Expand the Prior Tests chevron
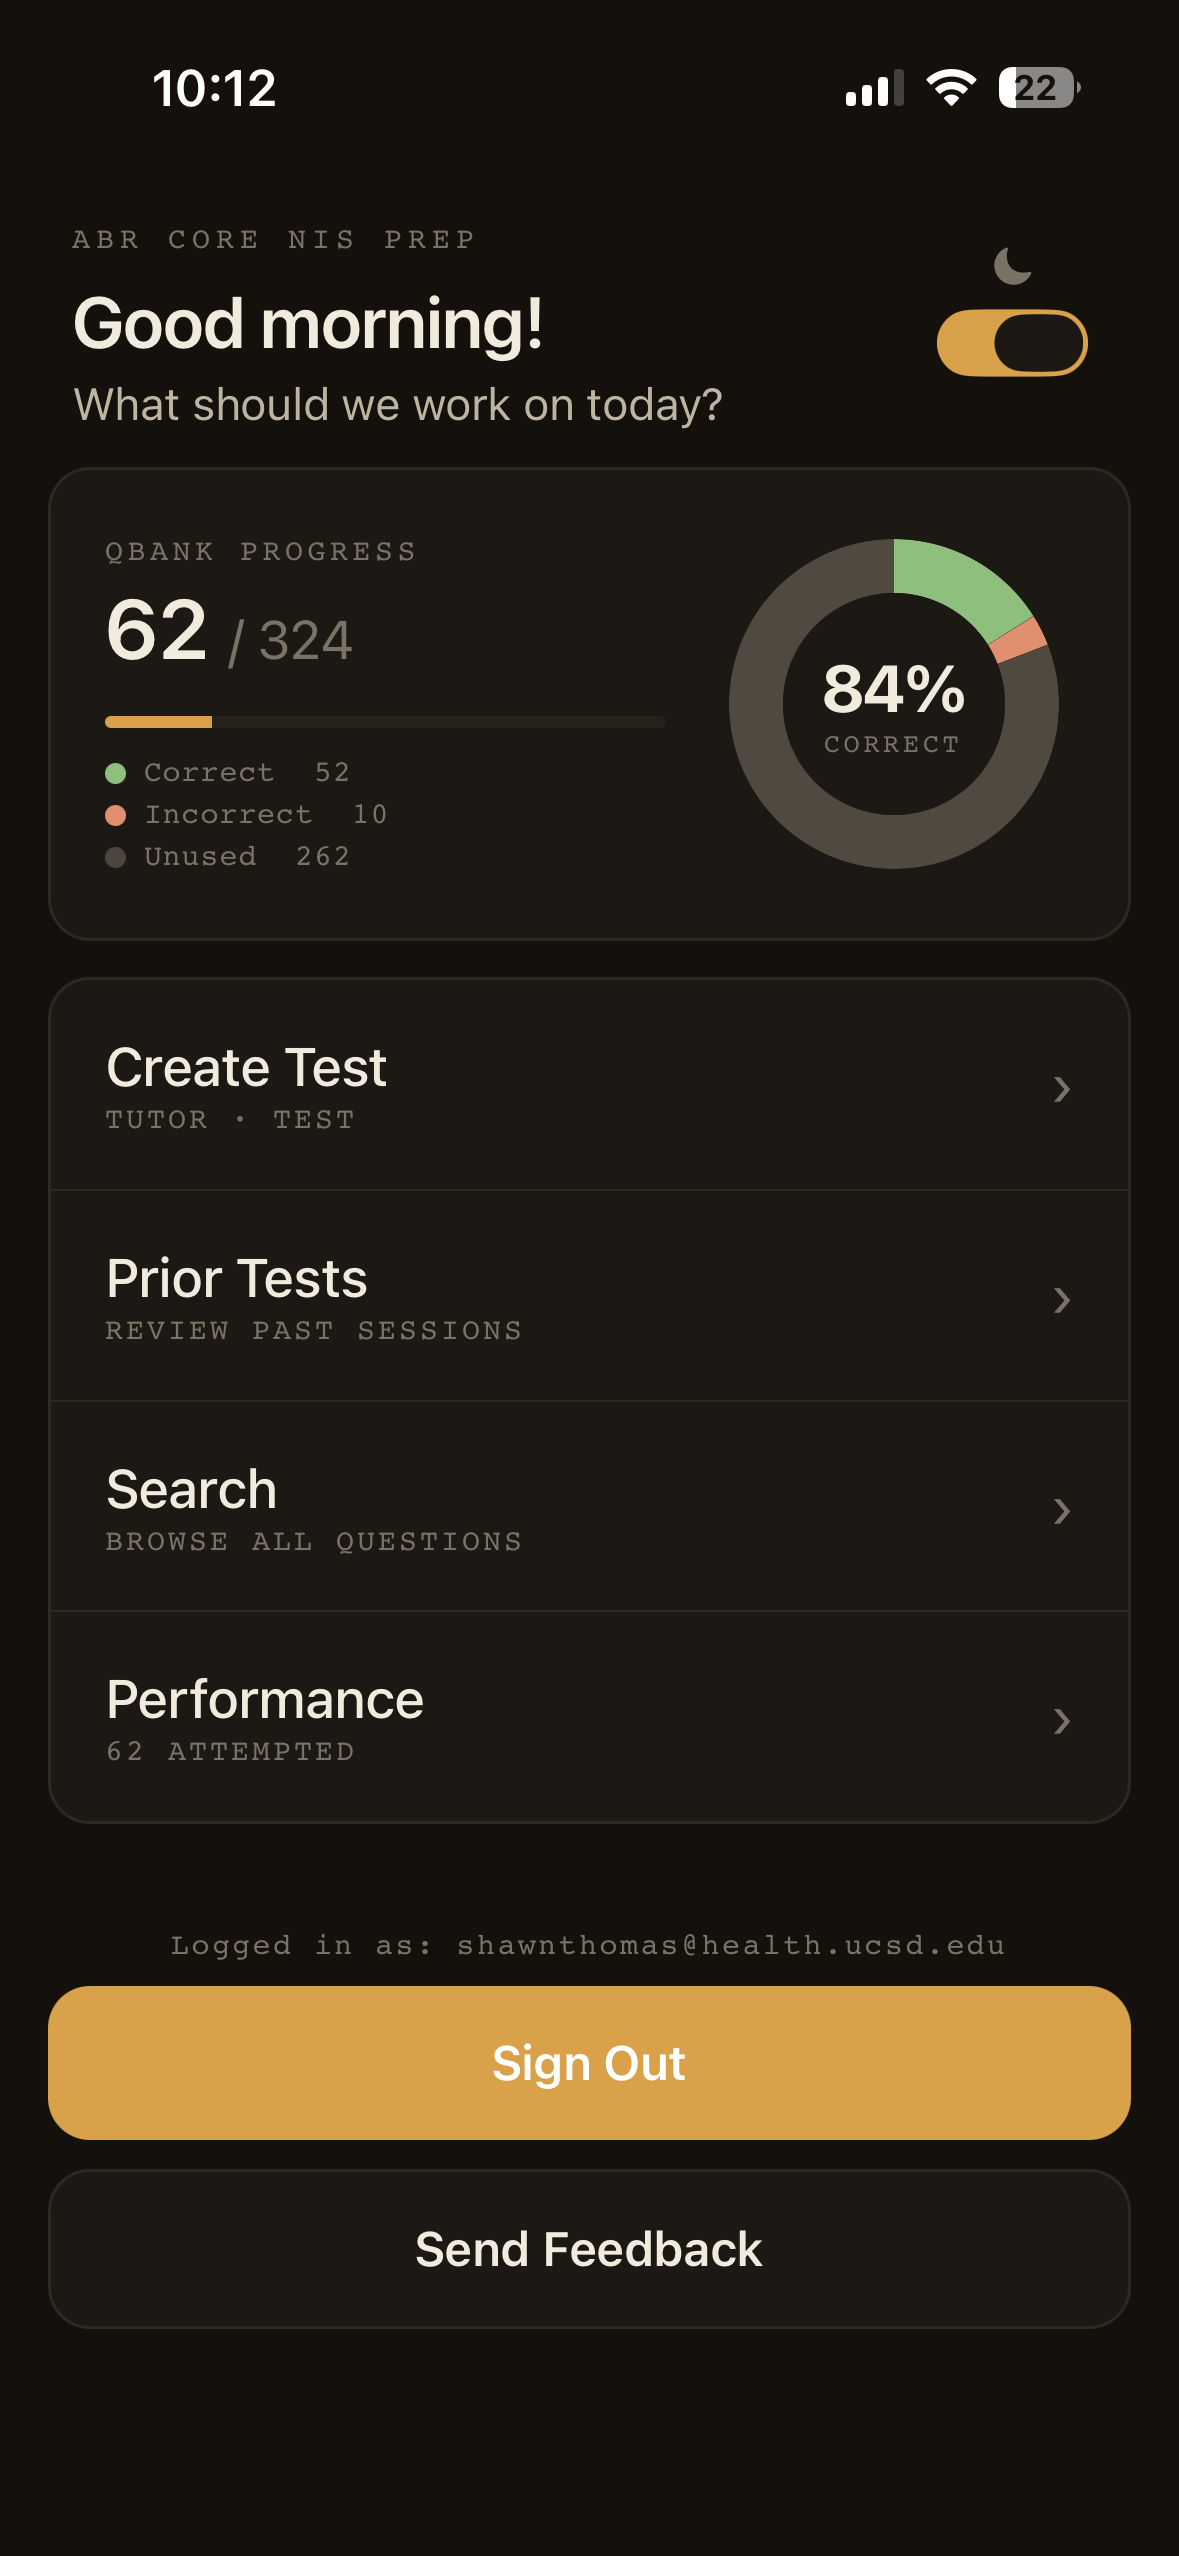The height and width of the screenshot is (2556, 1179). [x=1063, y=1299]
